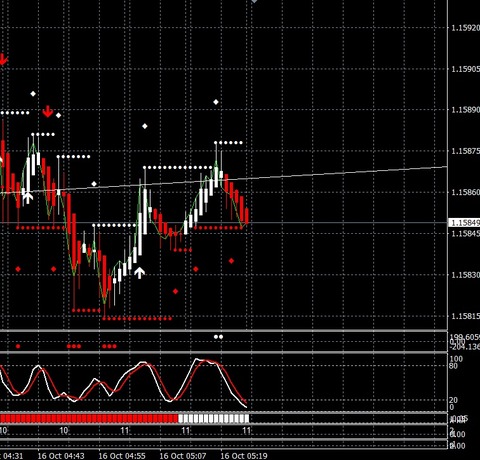Image resolution: width=480 pixels, height=460 pixels.
Task: Click the pair of white indicator dots
Action: click(x=218, y=337)
